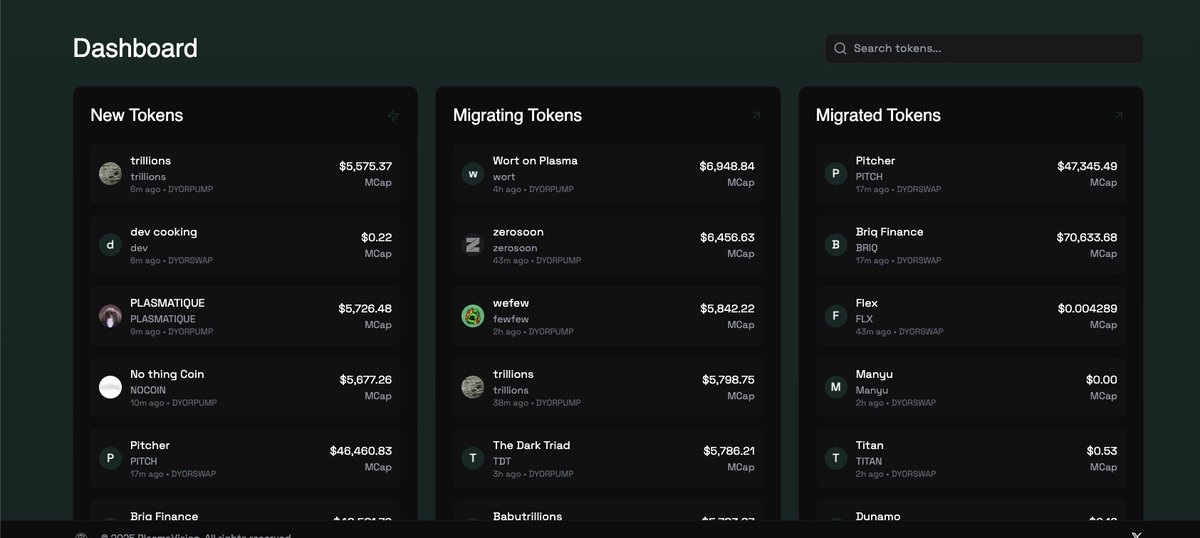Select the $5,842.22 market cap value
The width and height of the screenshot is (1200, 538).
point(727,308)
